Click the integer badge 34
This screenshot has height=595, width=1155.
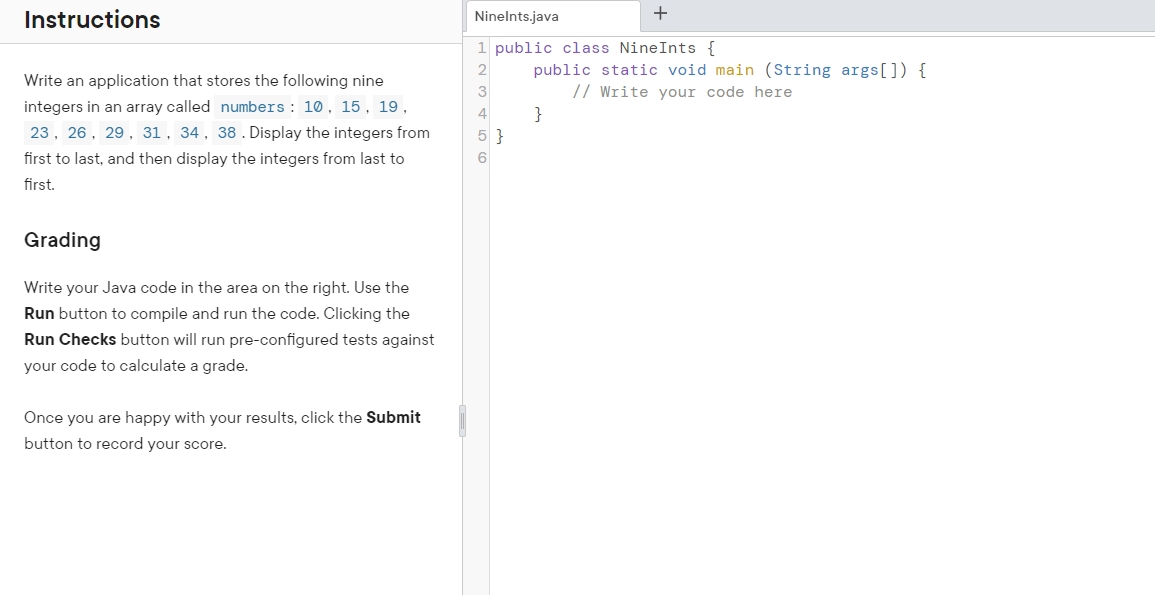point(189,132)
